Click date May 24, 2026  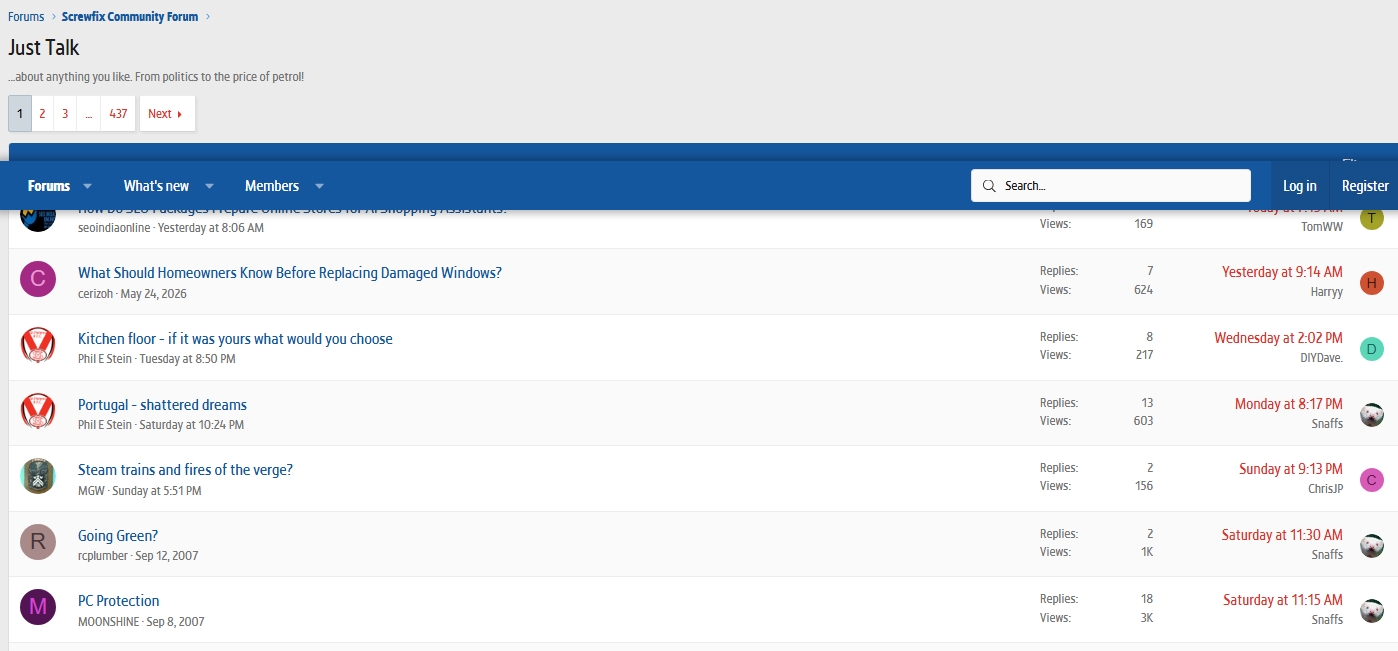pos(153,294)
